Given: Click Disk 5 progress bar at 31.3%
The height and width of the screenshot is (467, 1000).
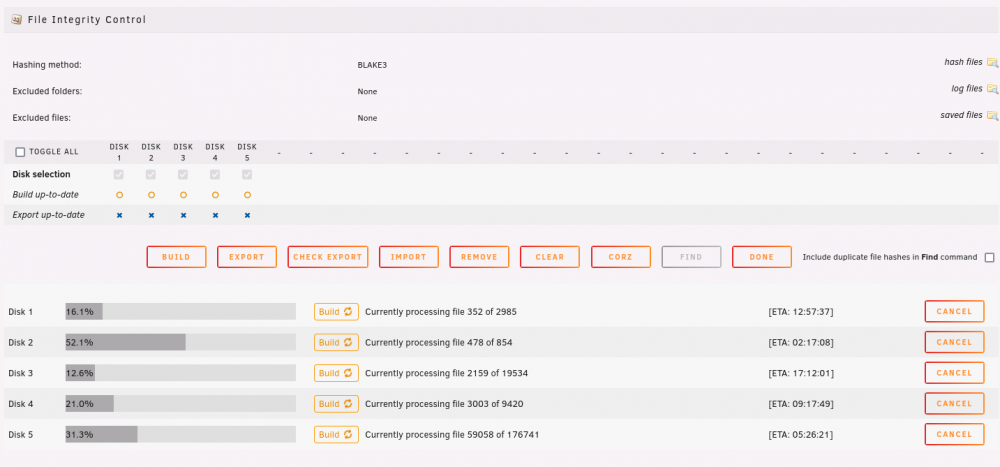Looking at the screenshot, I should (x=180, y=434).
